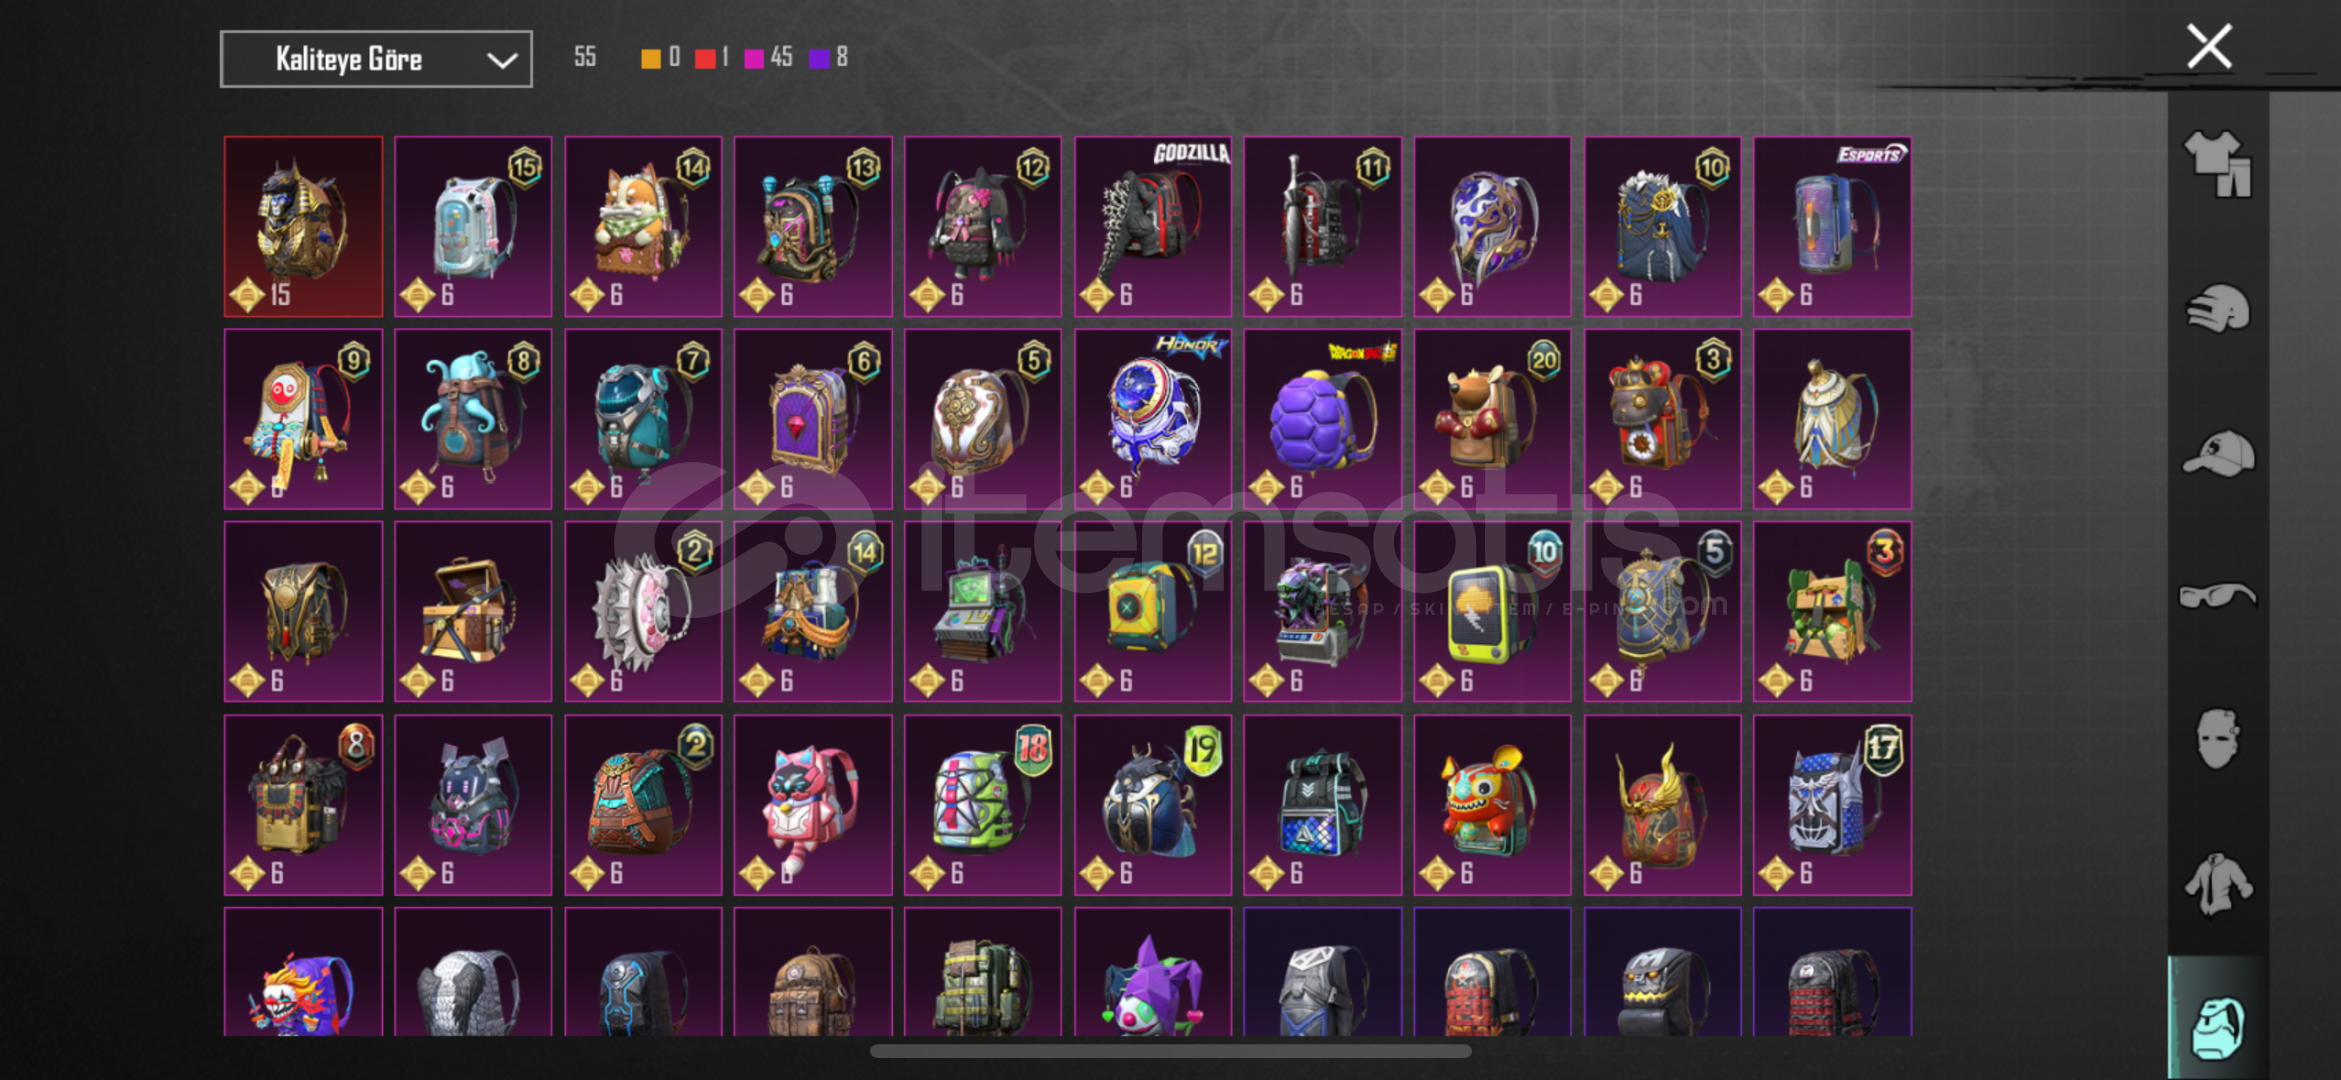
Task: Select the glasses category icon
Action: click(x=2218, y=596)
